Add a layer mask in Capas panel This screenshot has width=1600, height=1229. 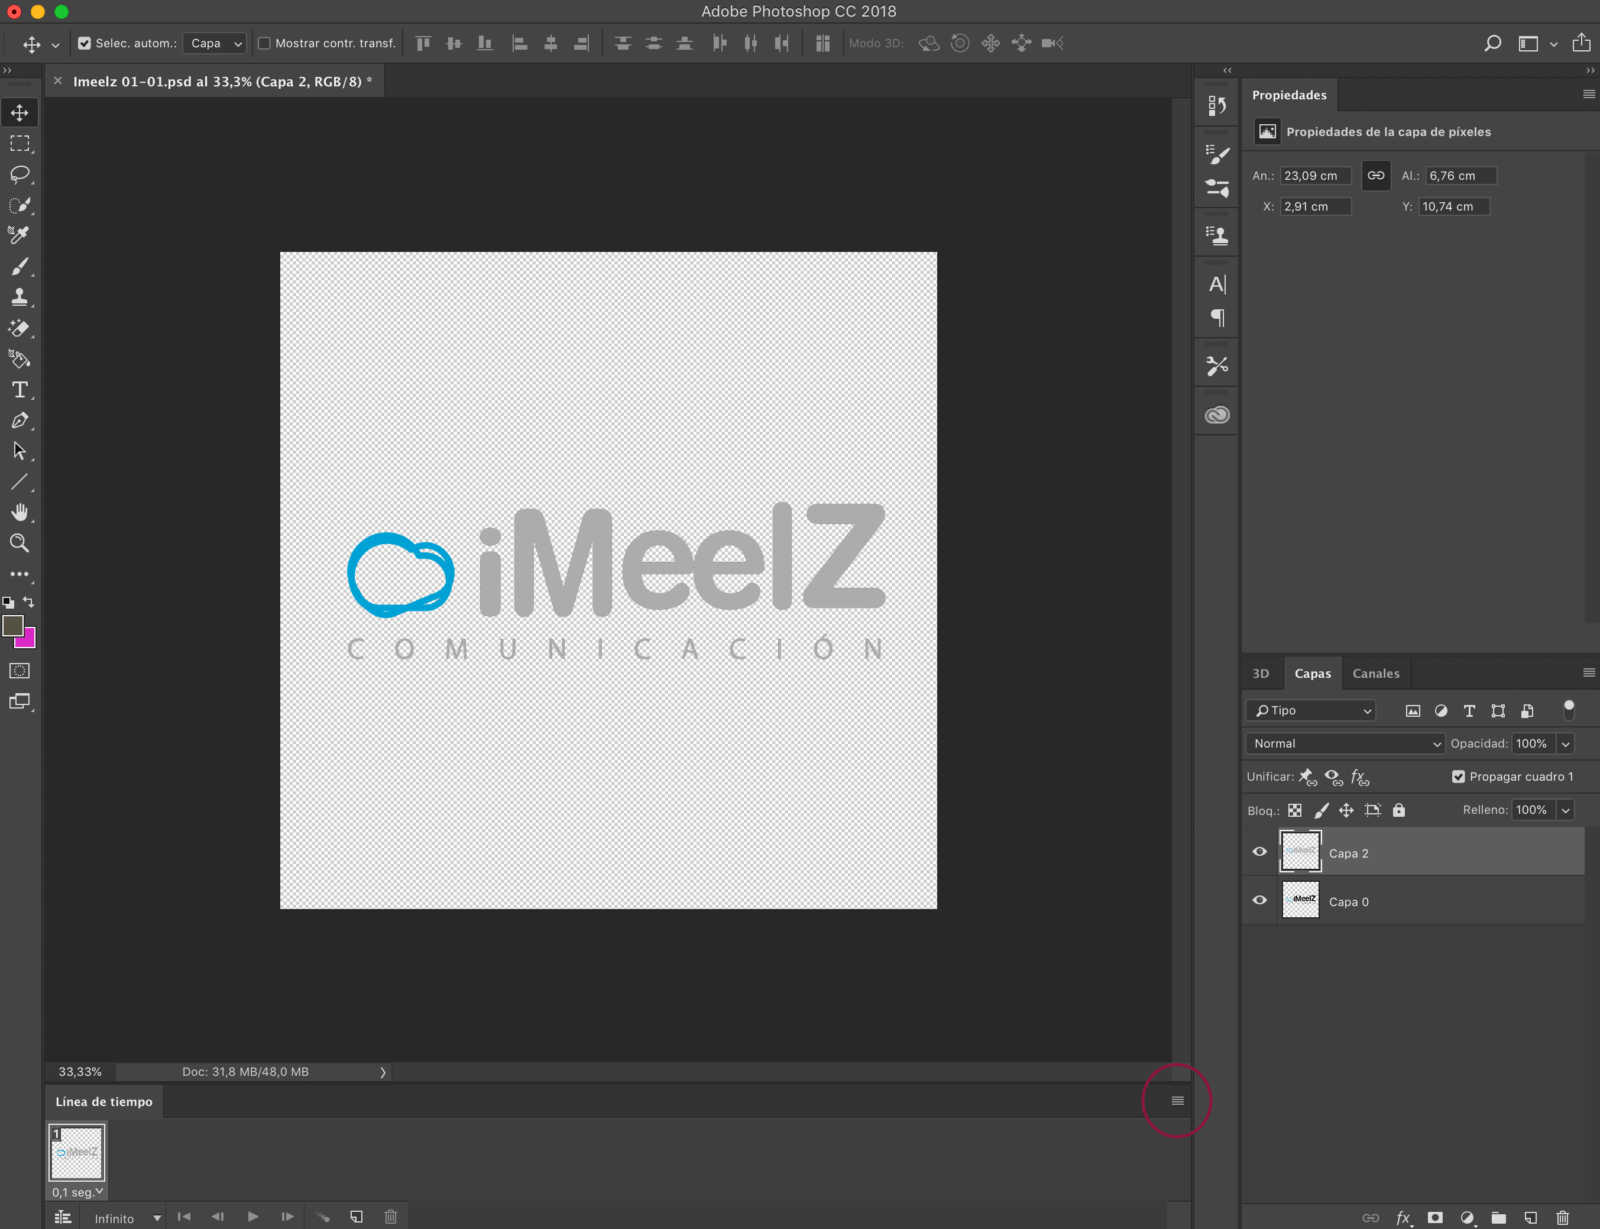tap(1435, 1217)
